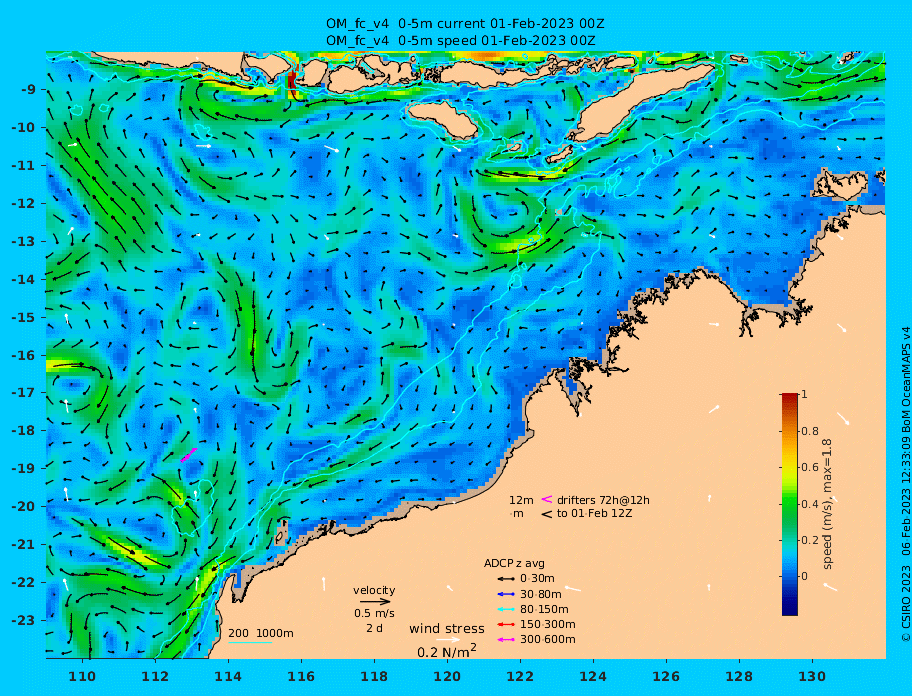This screenshot has width=912, height=696.
Task: Click the magenta drifters legend symbol
Action: click(x=546, y=499)
